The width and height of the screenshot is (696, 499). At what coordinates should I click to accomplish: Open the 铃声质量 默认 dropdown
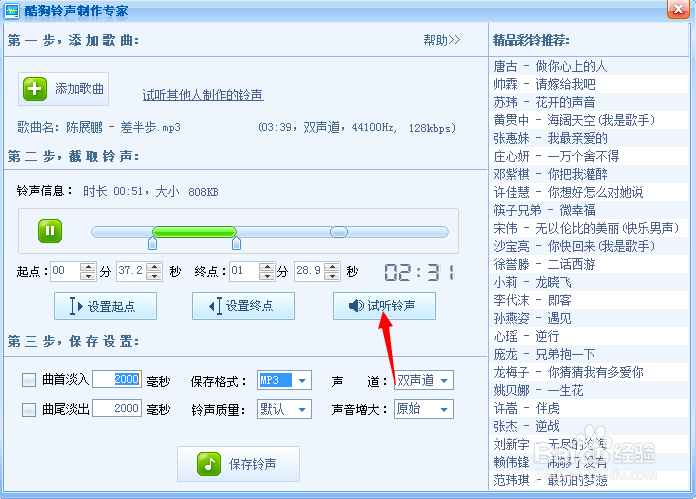tap(302, 409)
